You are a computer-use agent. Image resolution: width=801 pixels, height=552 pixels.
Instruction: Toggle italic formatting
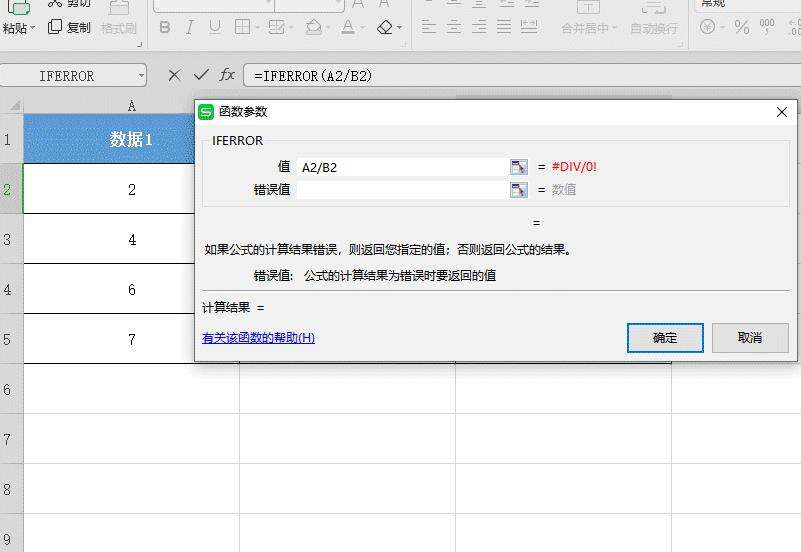[x=190, y=27]
